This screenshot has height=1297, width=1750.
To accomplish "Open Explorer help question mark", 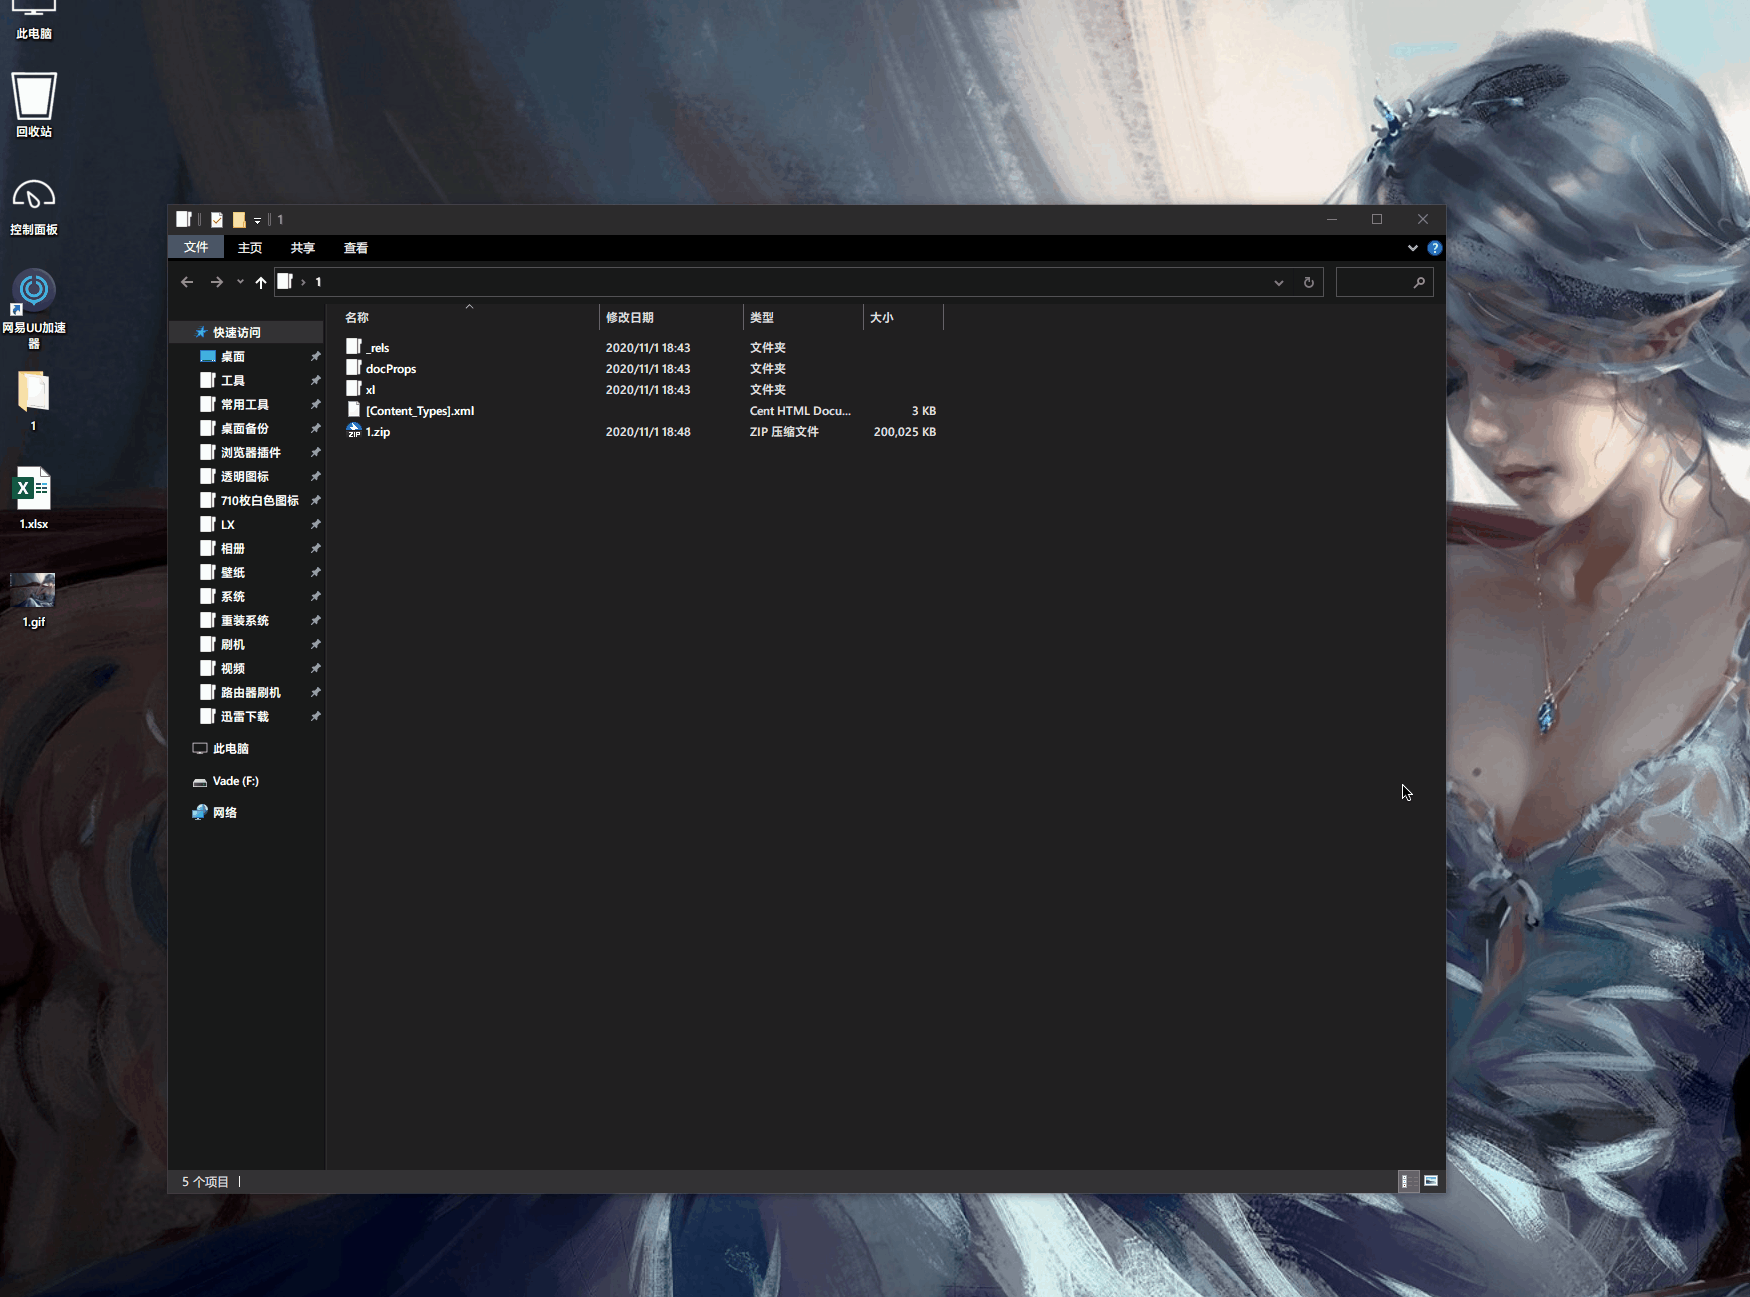I will (x=1435, y=248).
